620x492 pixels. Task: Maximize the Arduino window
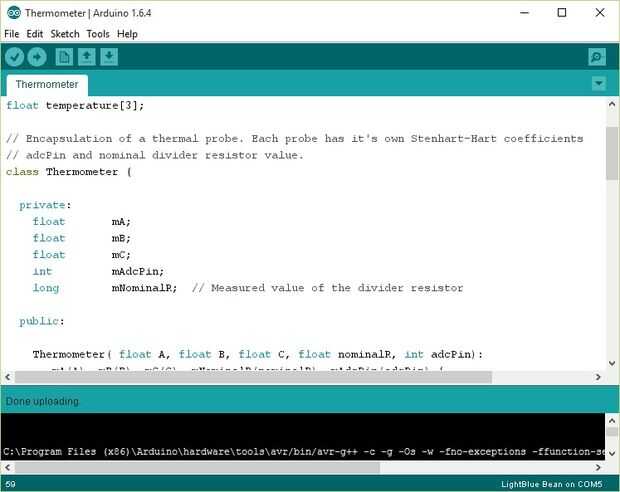(562, 13)
